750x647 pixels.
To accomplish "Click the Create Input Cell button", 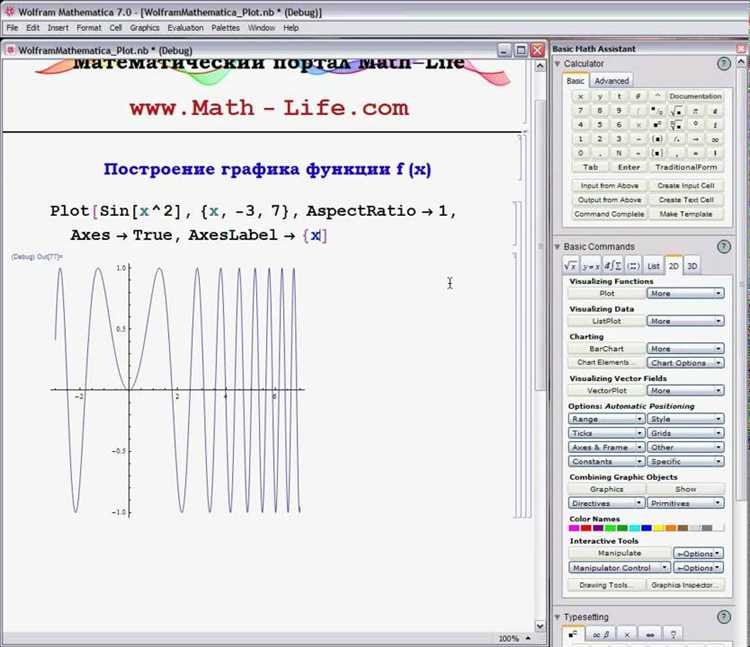I will 685,186.
